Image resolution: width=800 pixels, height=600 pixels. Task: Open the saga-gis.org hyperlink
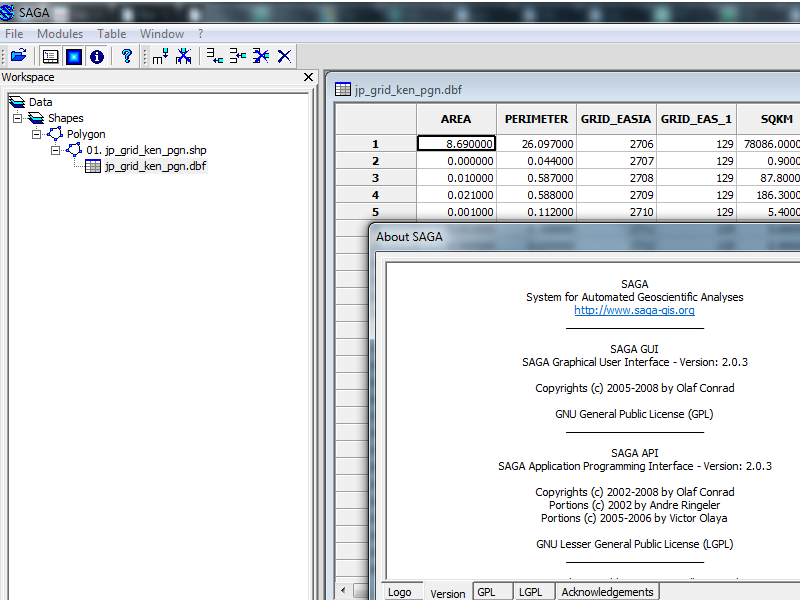[x=634, y=310]
